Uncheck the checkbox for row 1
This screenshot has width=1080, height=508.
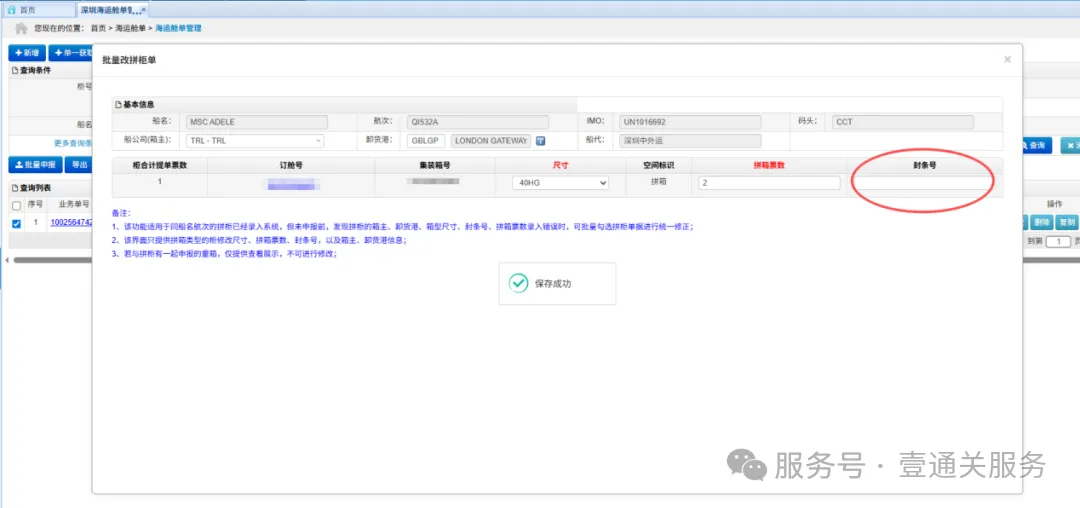click(x=15, y=223)
